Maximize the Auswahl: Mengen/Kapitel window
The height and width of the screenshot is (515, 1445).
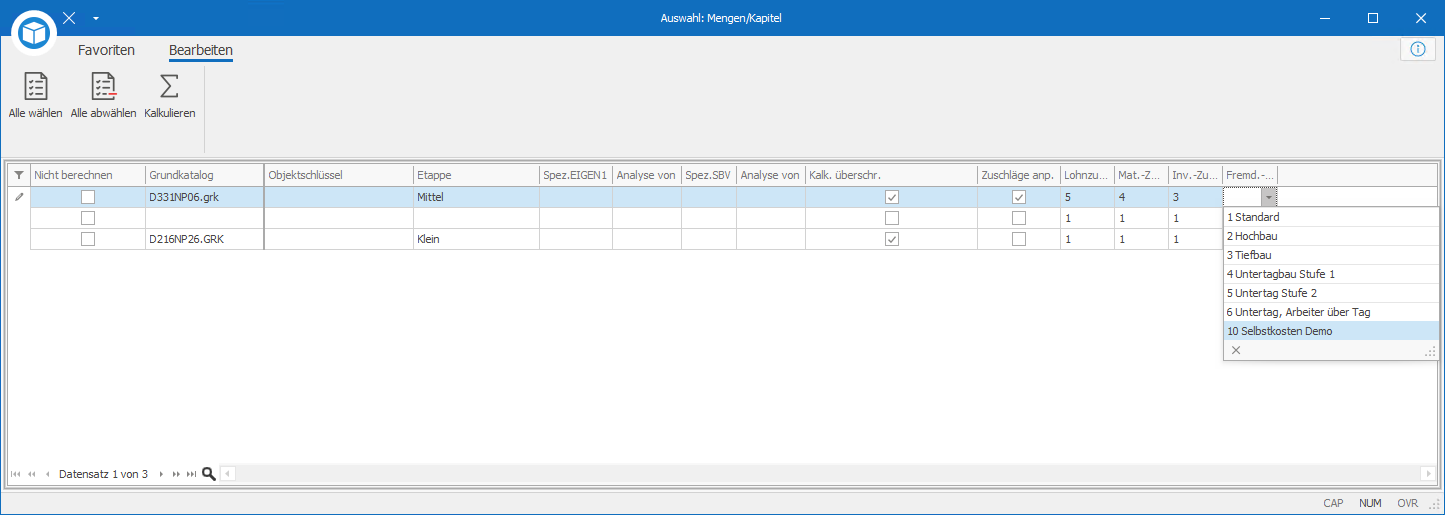point(1373,18)
